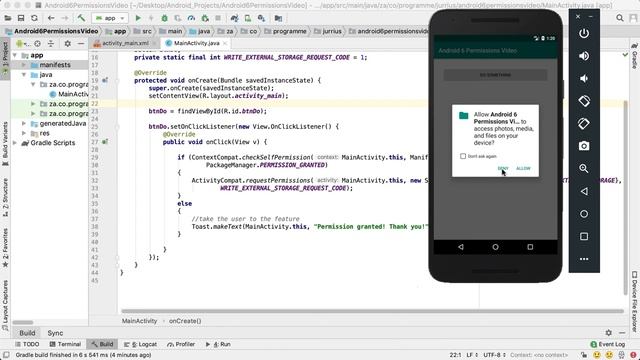Tap DENY in the permission dialog

tap(503, 168)
